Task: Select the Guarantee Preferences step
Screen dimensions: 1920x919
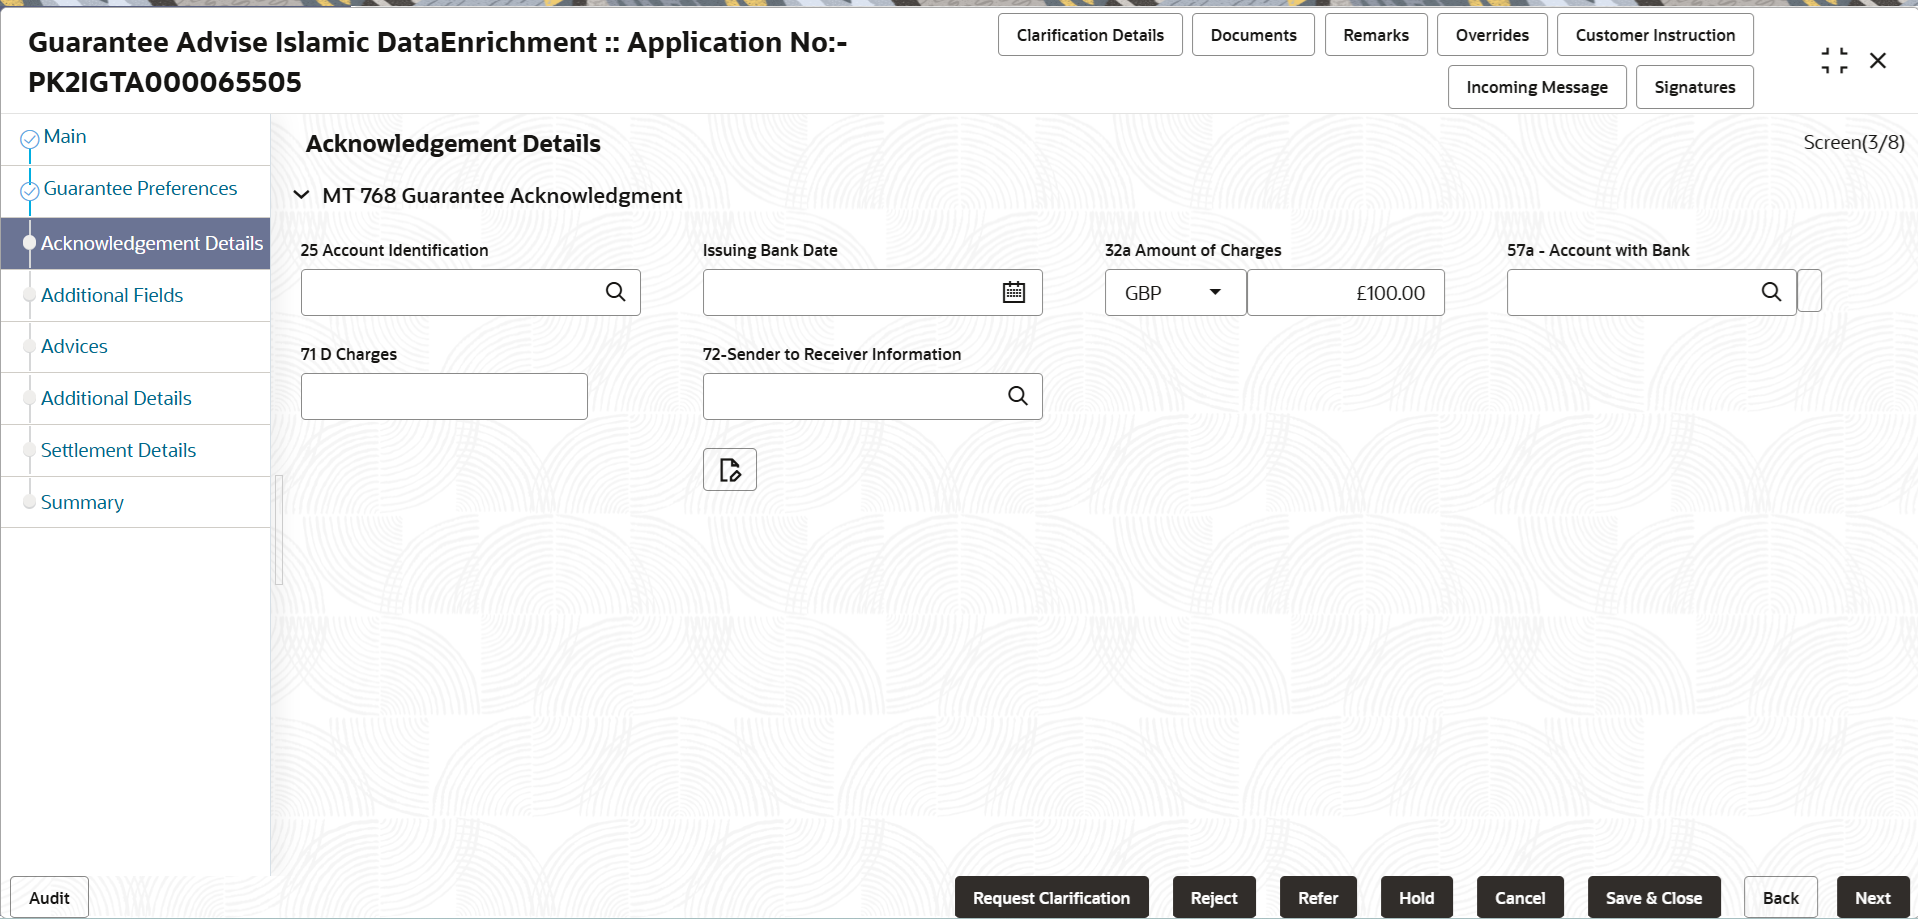Action: (140, 188)
